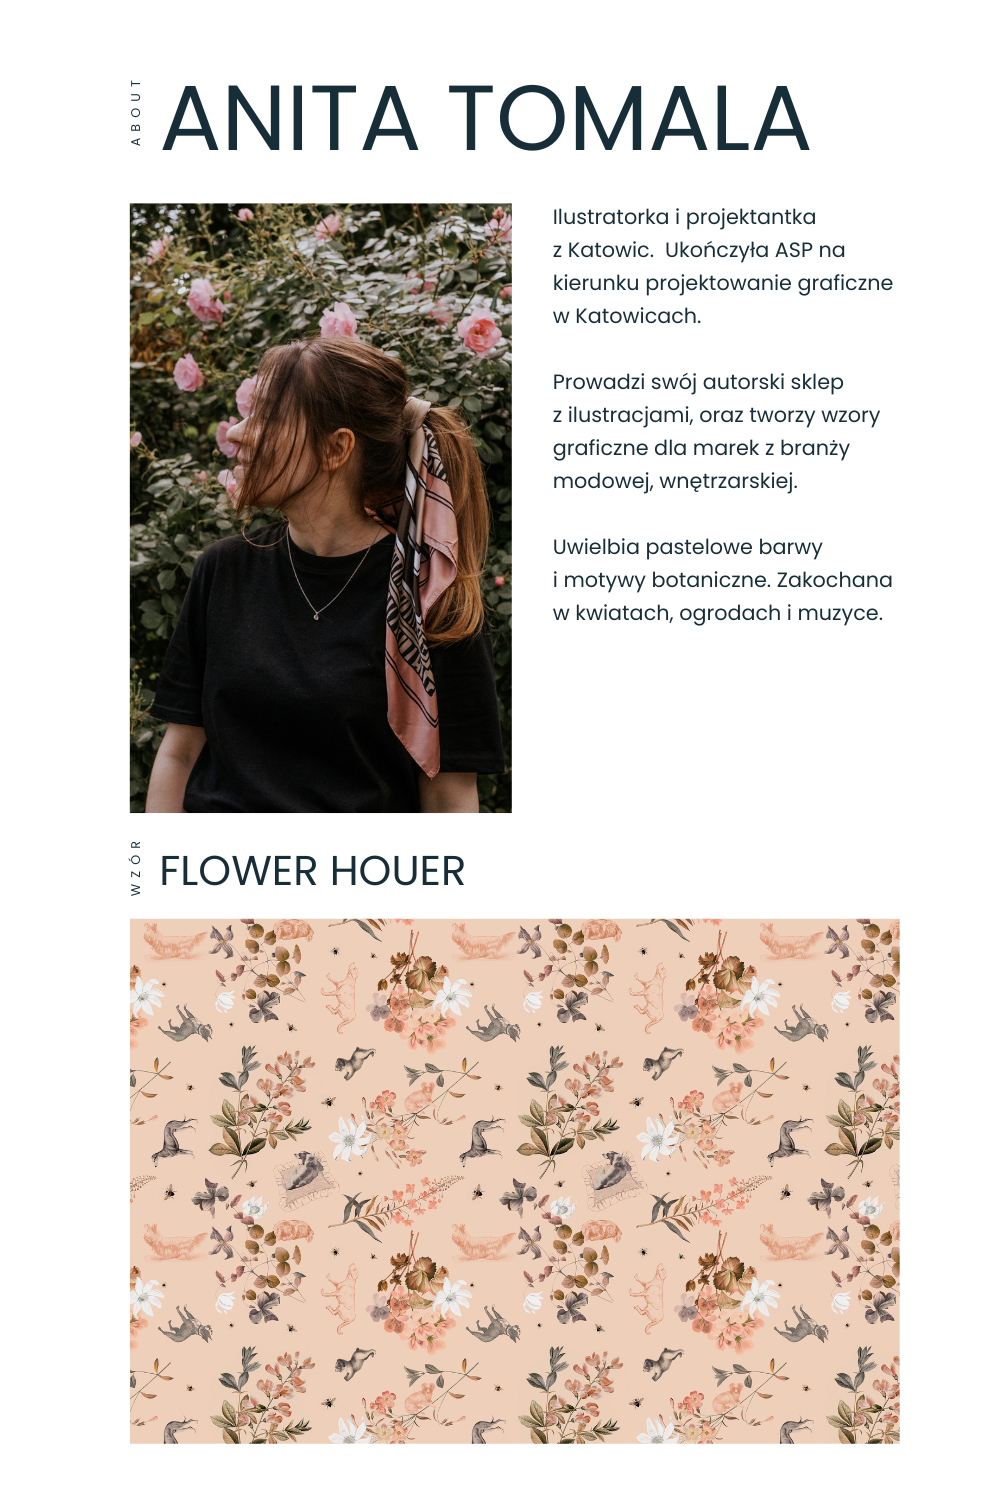
Task: Click the paragraph starting with Prowadzi swój autorski
Action: [x=716, y=431]
